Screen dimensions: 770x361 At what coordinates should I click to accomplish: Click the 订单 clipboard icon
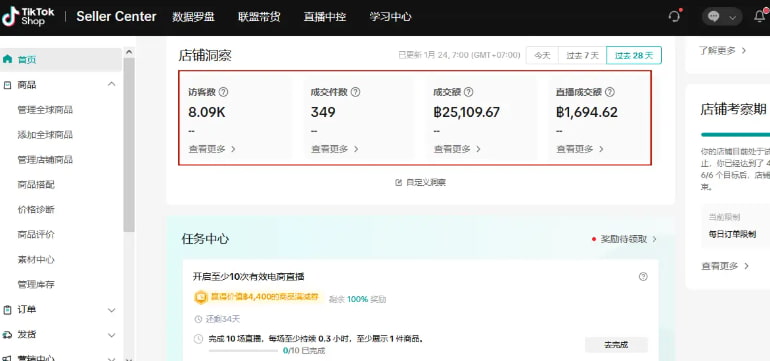click(x=7, y=310)
